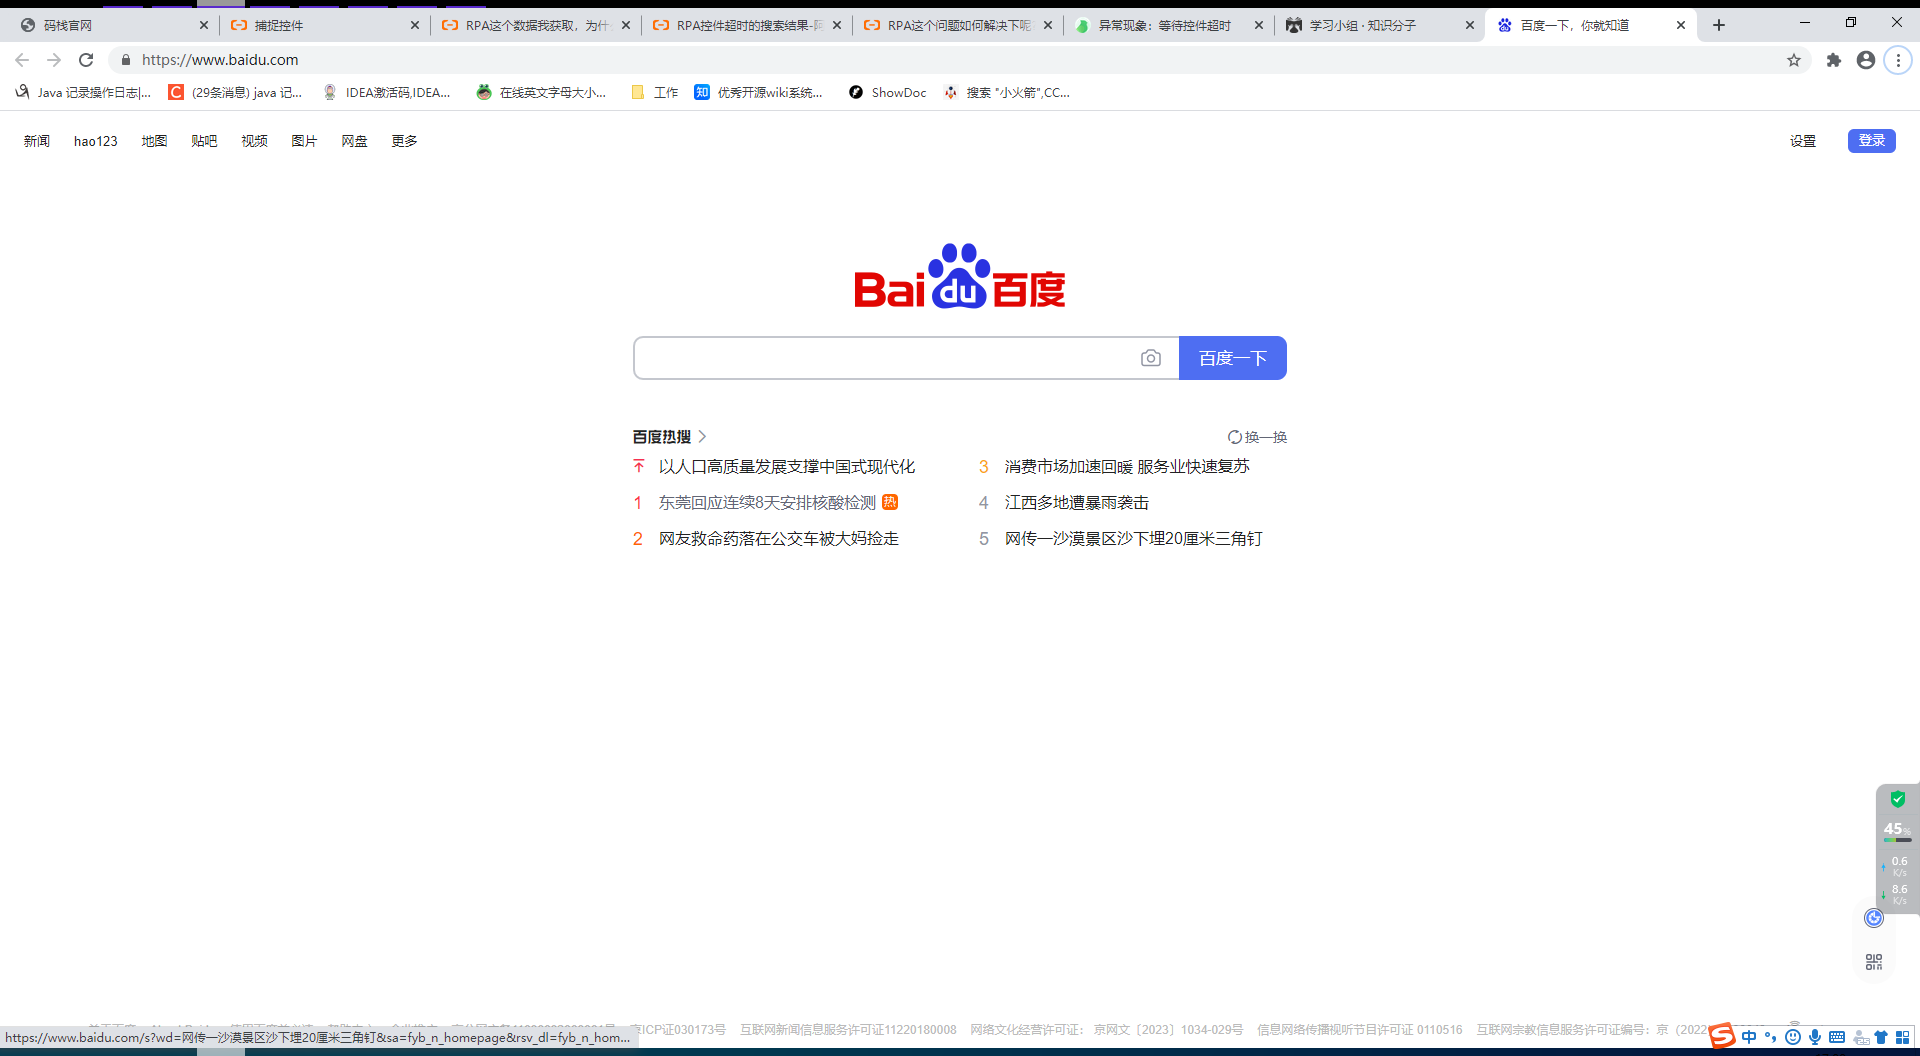Image resolution: width=1920 pixels, height=1056 pixels.
Task: Open 网友救命药落在公交车被大妈捡走 headline
Action: point(779,538)
